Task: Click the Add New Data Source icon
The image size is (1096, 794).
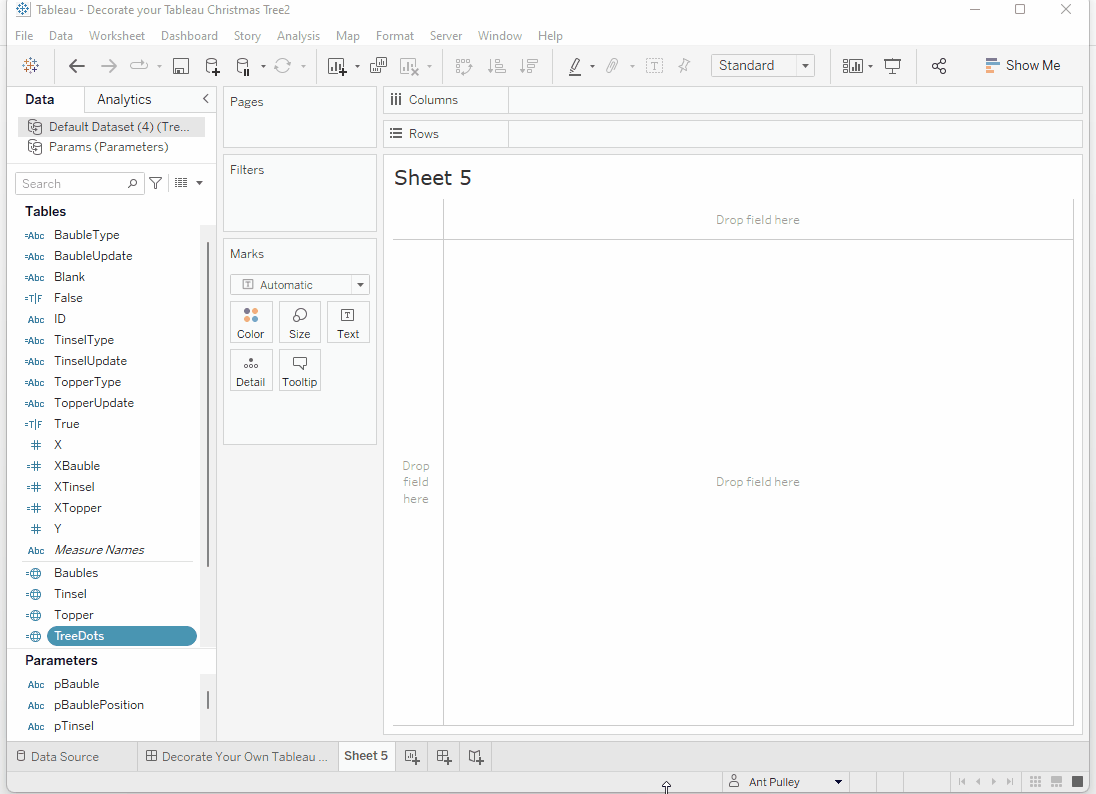Action: 212,66
